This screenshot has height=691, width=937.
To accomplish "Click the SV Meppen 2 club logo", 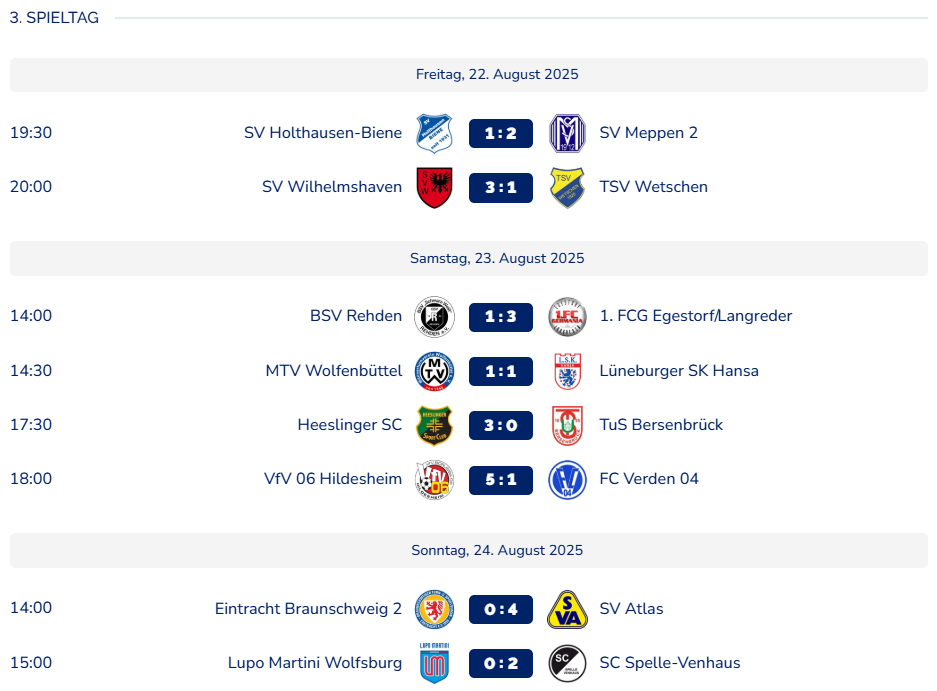I will click(567, 133).
